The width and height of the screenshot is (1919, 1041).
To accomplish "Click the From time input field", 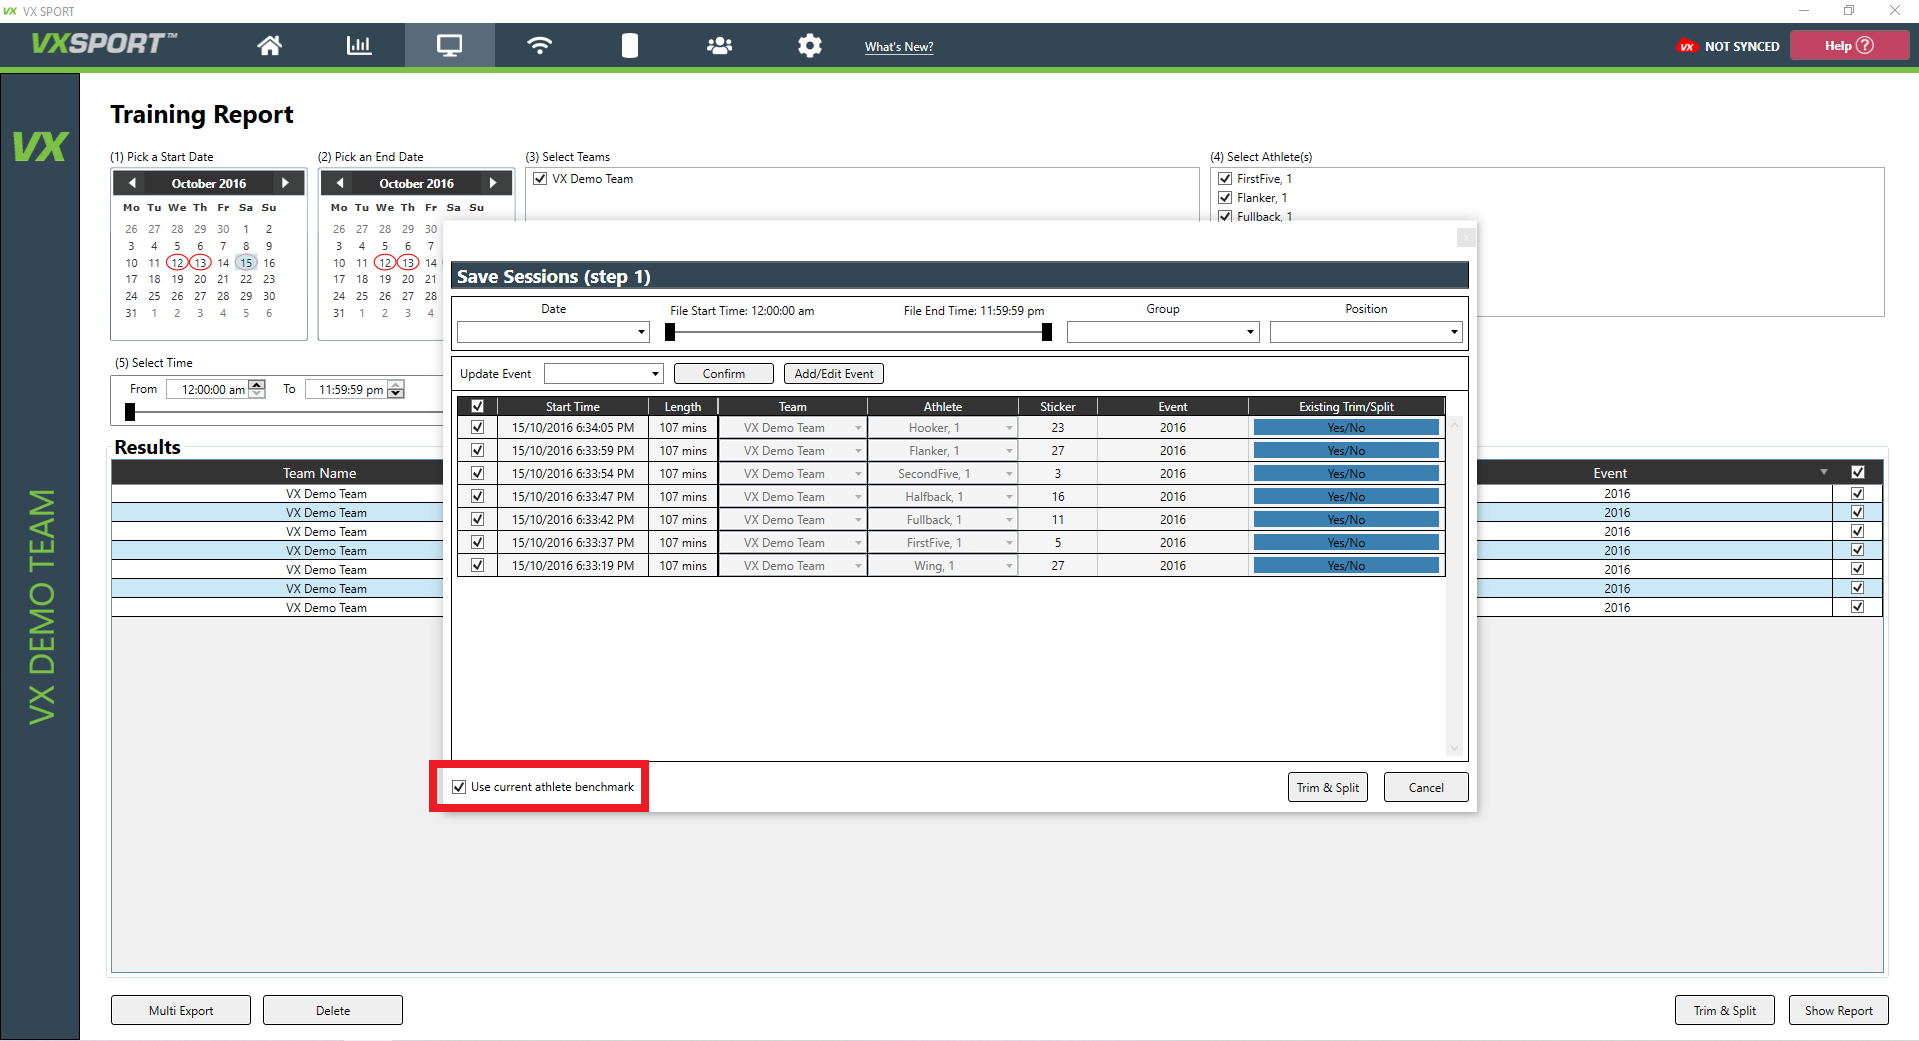I will pos(207,390).
